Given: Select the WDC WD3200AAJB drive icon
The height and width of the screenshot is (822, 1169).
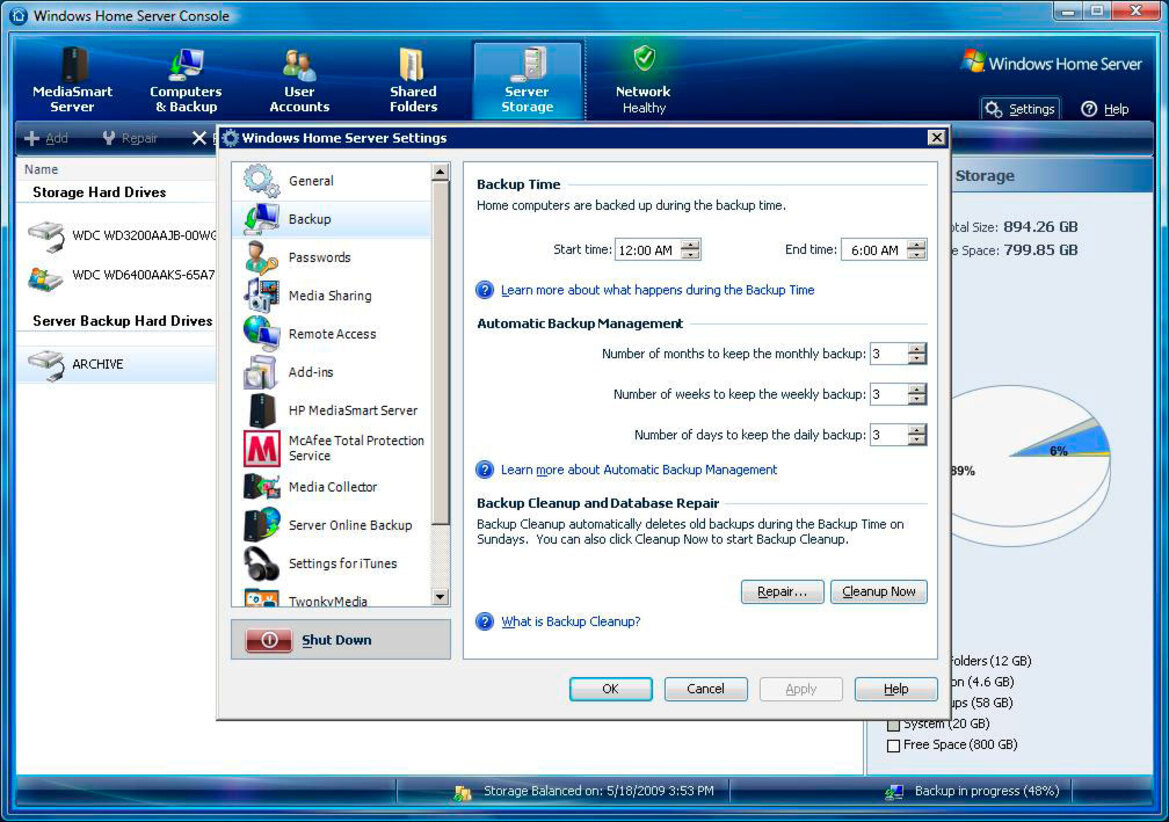Looking at the screenshot, I should 46,235.
